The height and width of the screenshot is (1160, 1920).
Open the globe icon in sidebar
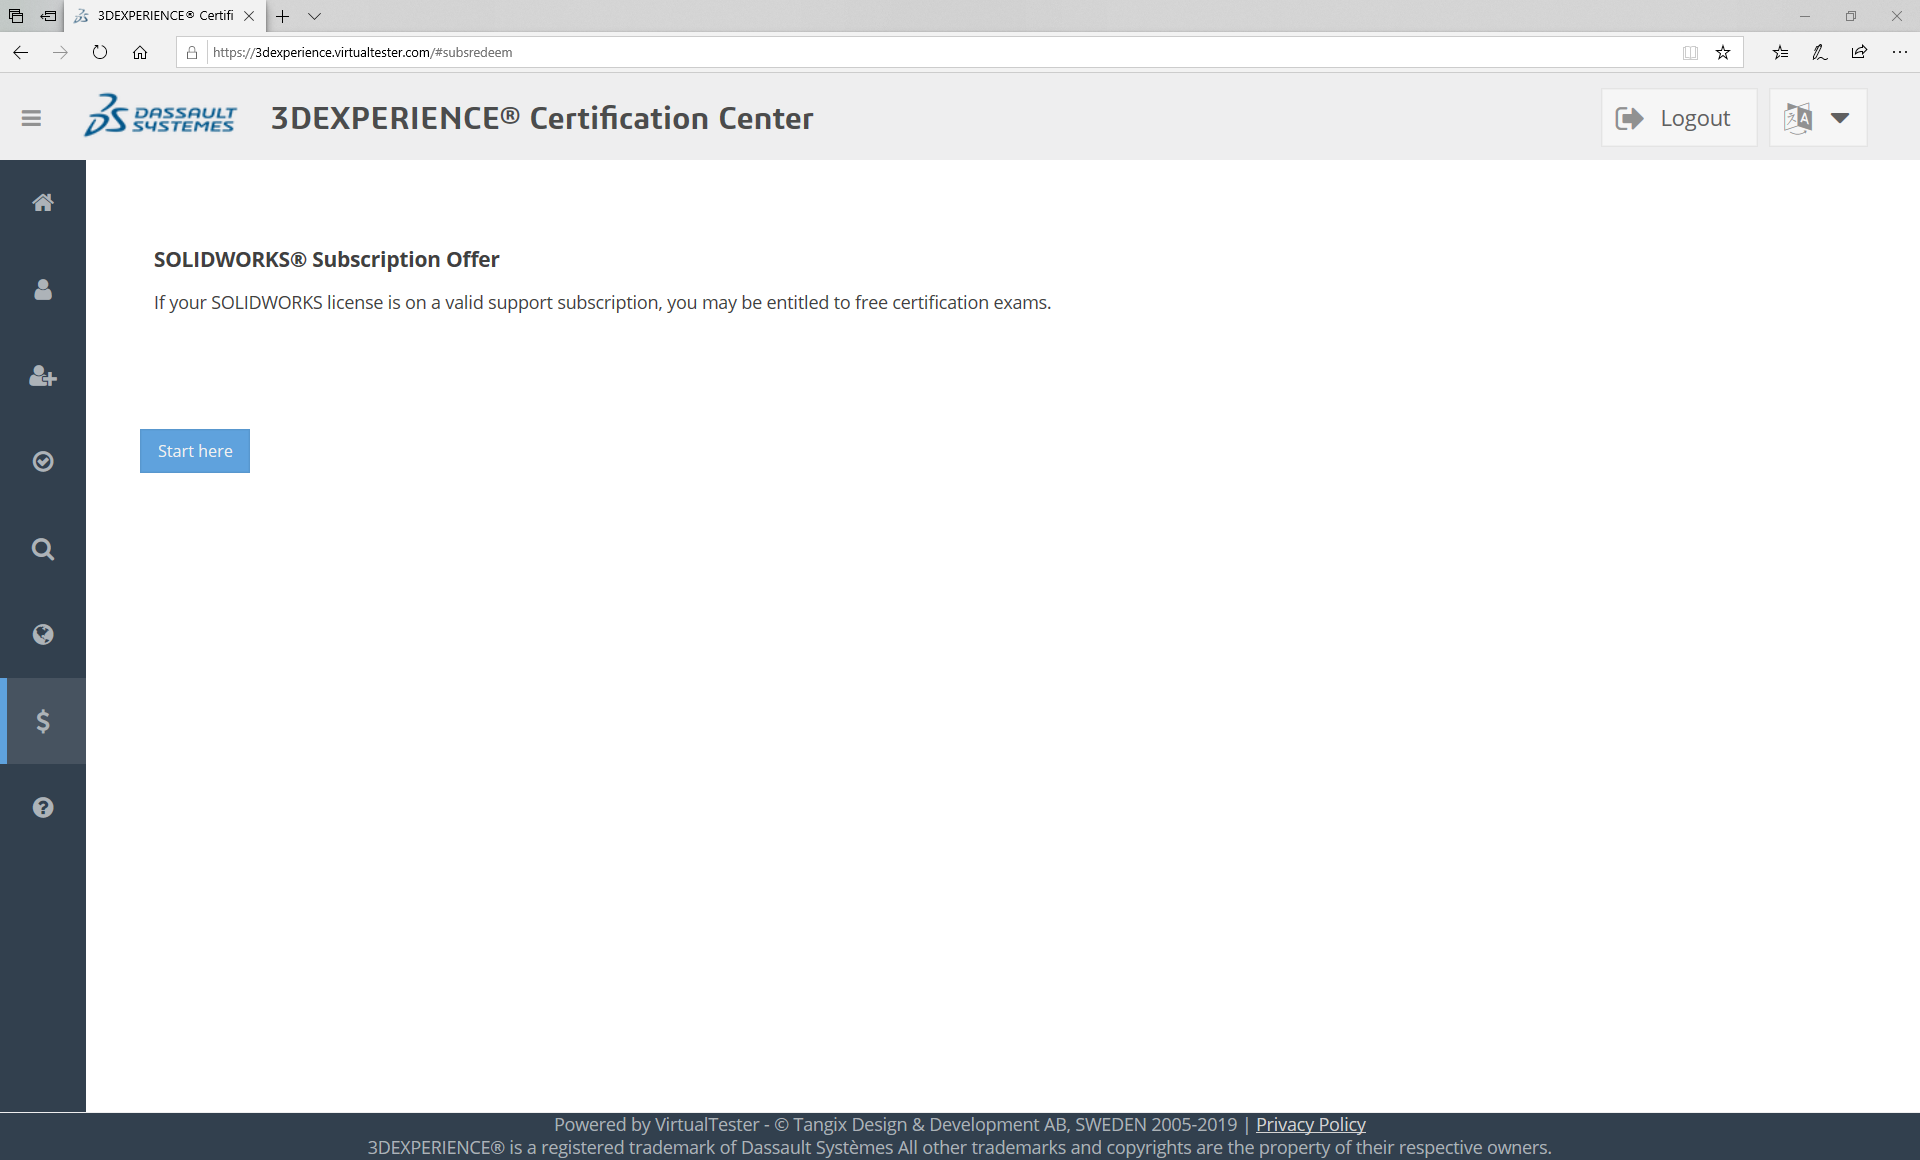click(x=42, y=634)
